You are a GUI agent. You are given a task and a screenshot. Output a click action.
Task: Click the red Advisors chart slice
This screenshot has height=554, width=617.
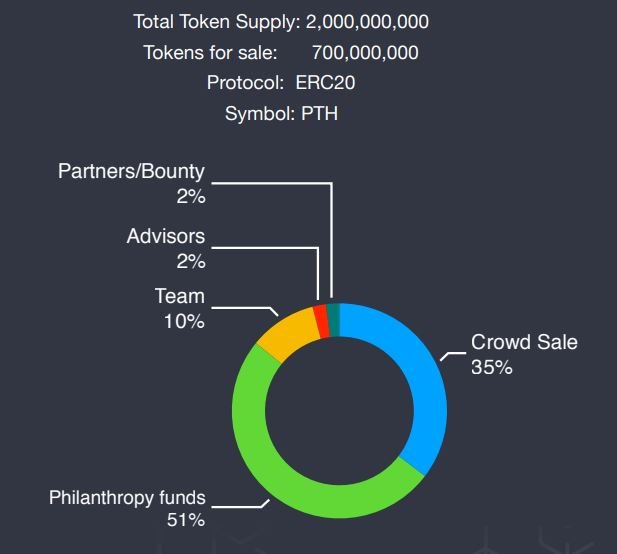[x=322, y=321]
